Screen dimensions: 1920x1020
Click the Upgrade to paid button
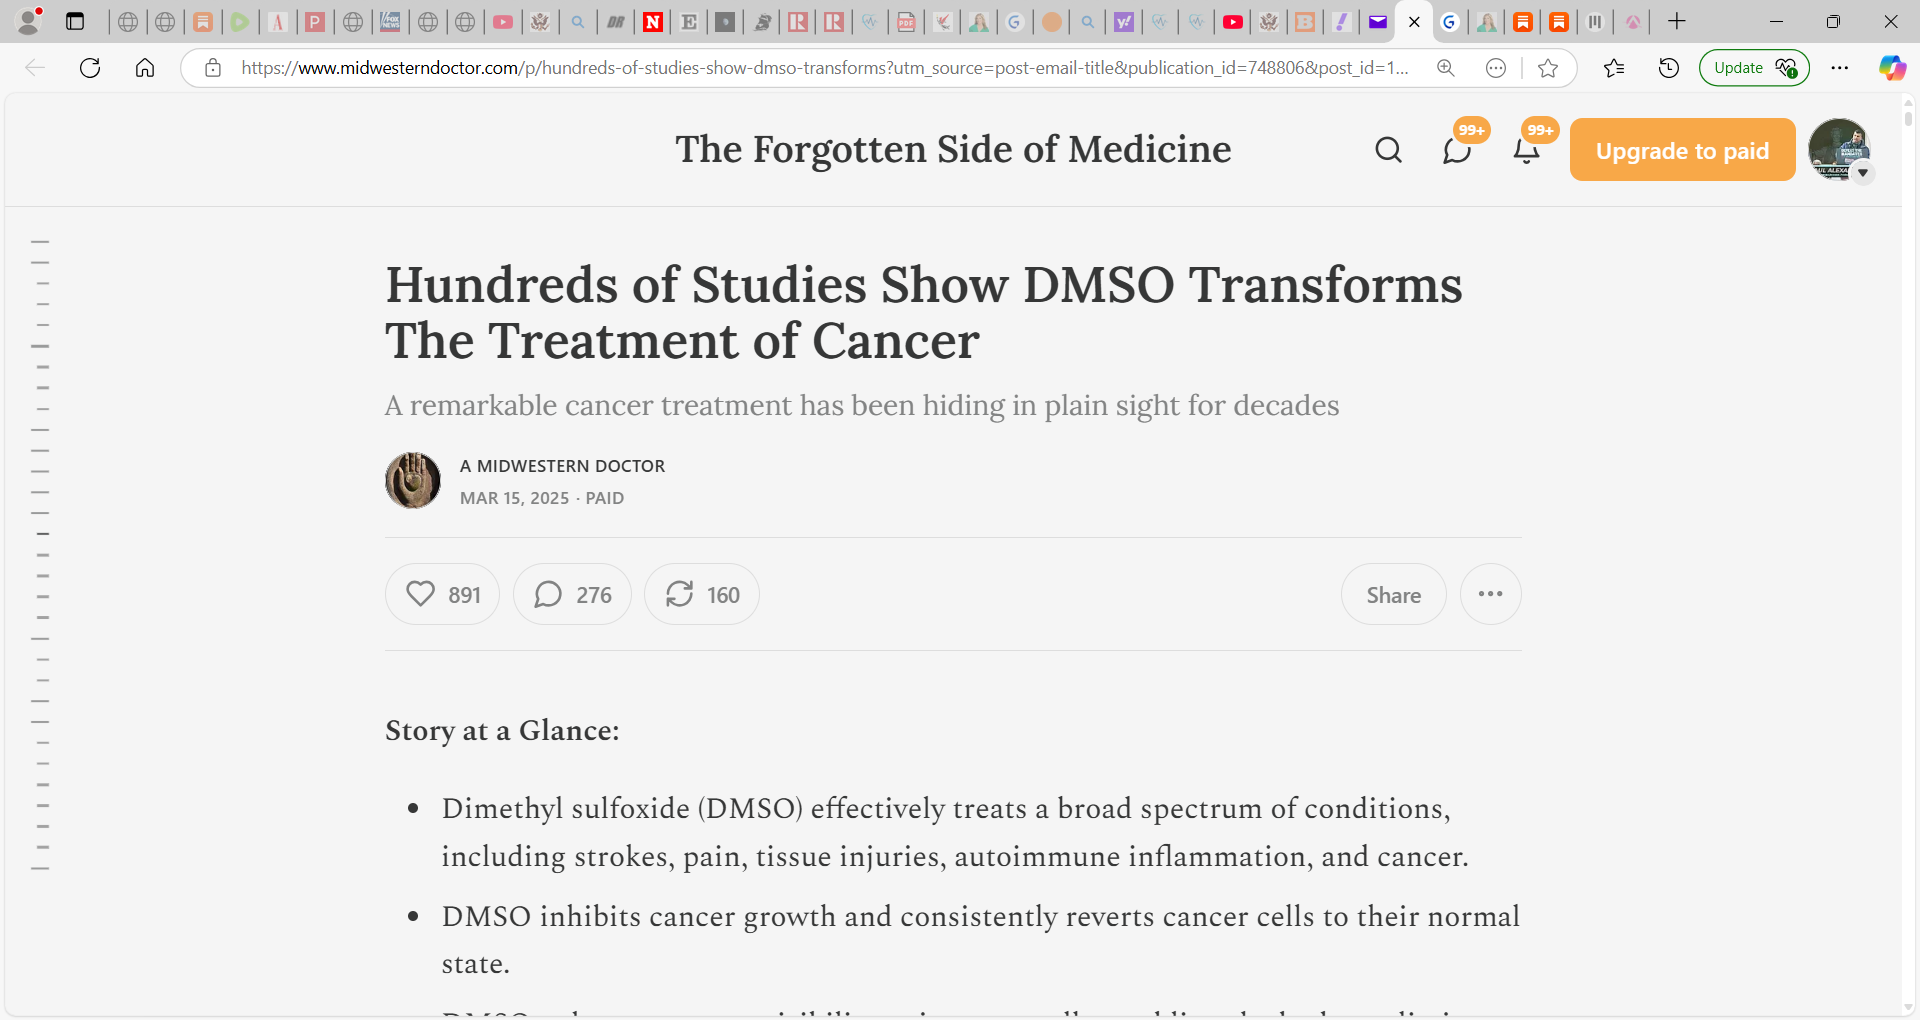click(x=1681, y=149)
